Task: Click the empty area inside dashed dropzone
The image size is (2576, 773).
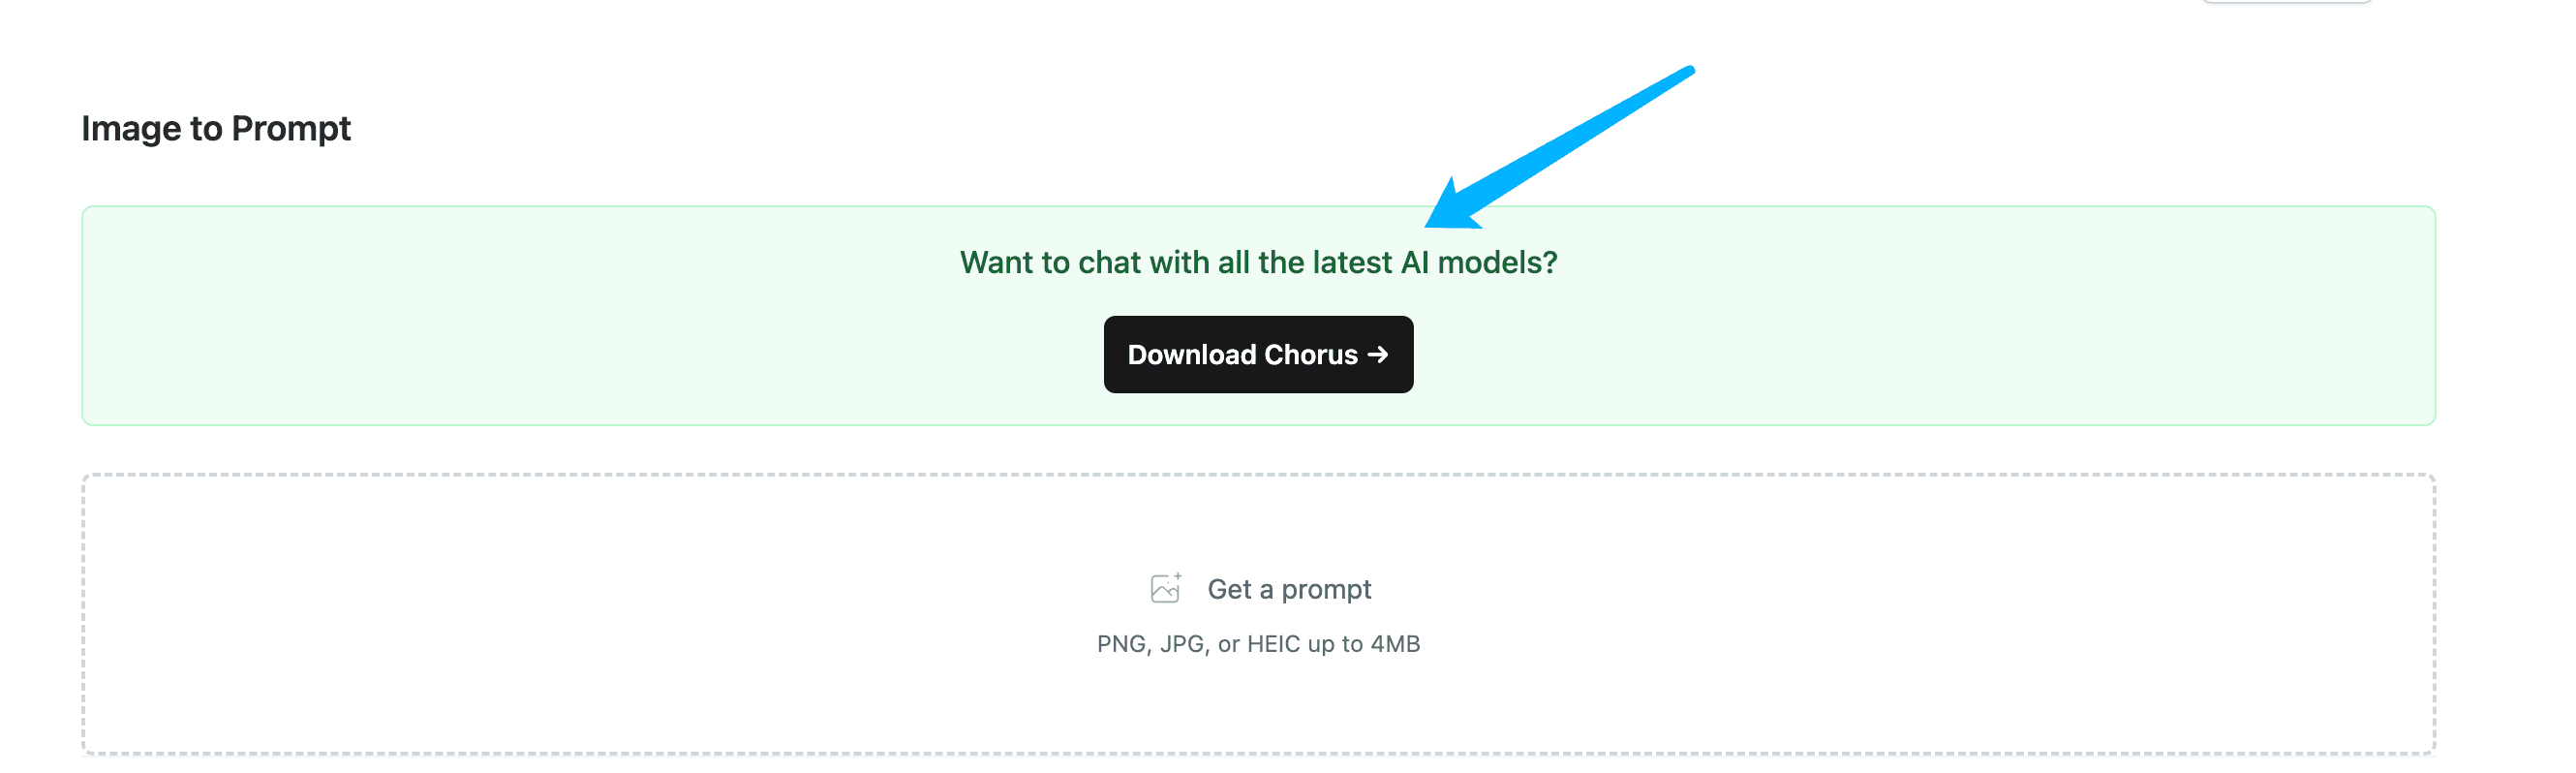Action: [x=600, y=614]
